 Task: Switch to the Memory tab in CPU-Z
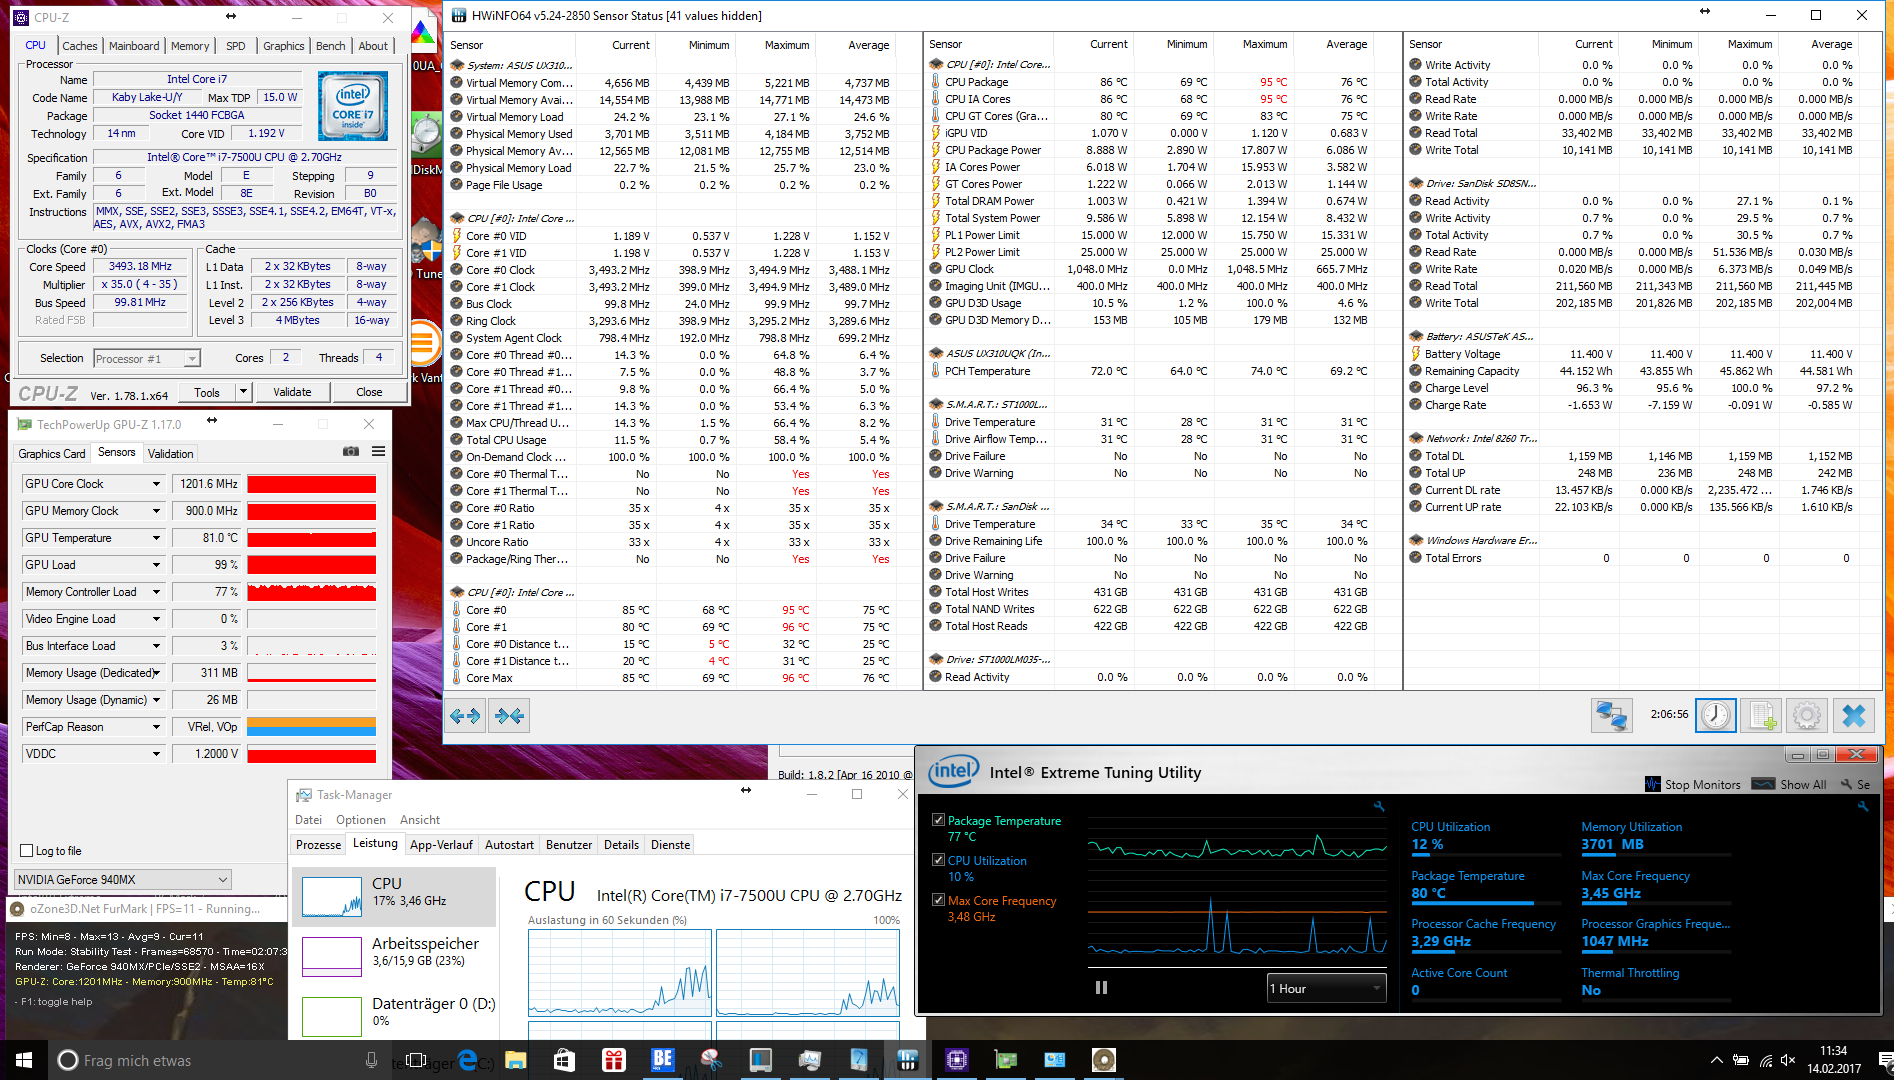click(190, 46)
